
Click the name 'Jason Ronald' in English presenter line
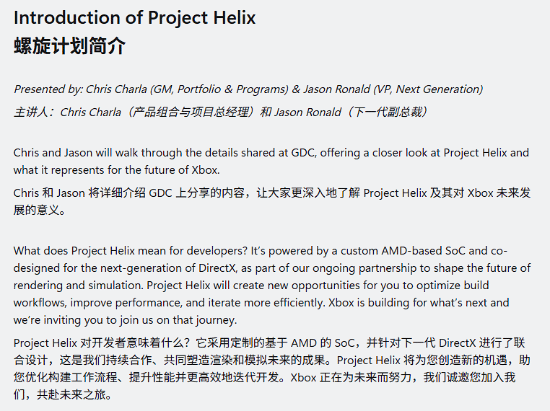tap(337, 89)
